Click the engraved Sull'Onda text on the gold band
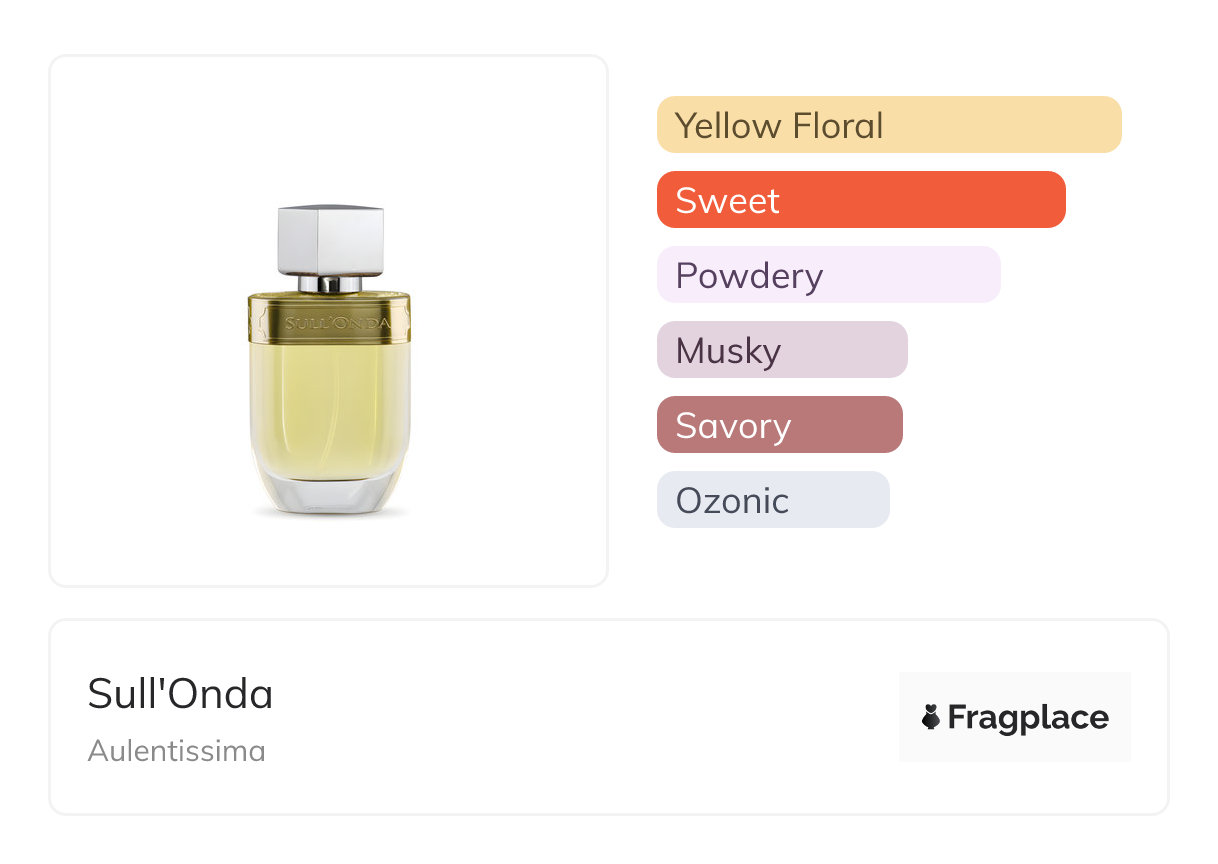 click(329, 323)
